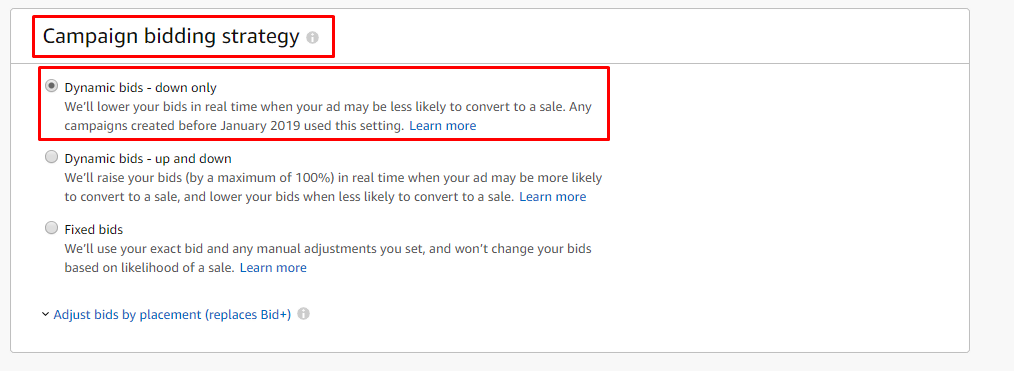The height and width of the screenshot is (371, 1014).
Task: Click the 'Dynamic bids - up and down' label text
Action: tap(148, 158)
